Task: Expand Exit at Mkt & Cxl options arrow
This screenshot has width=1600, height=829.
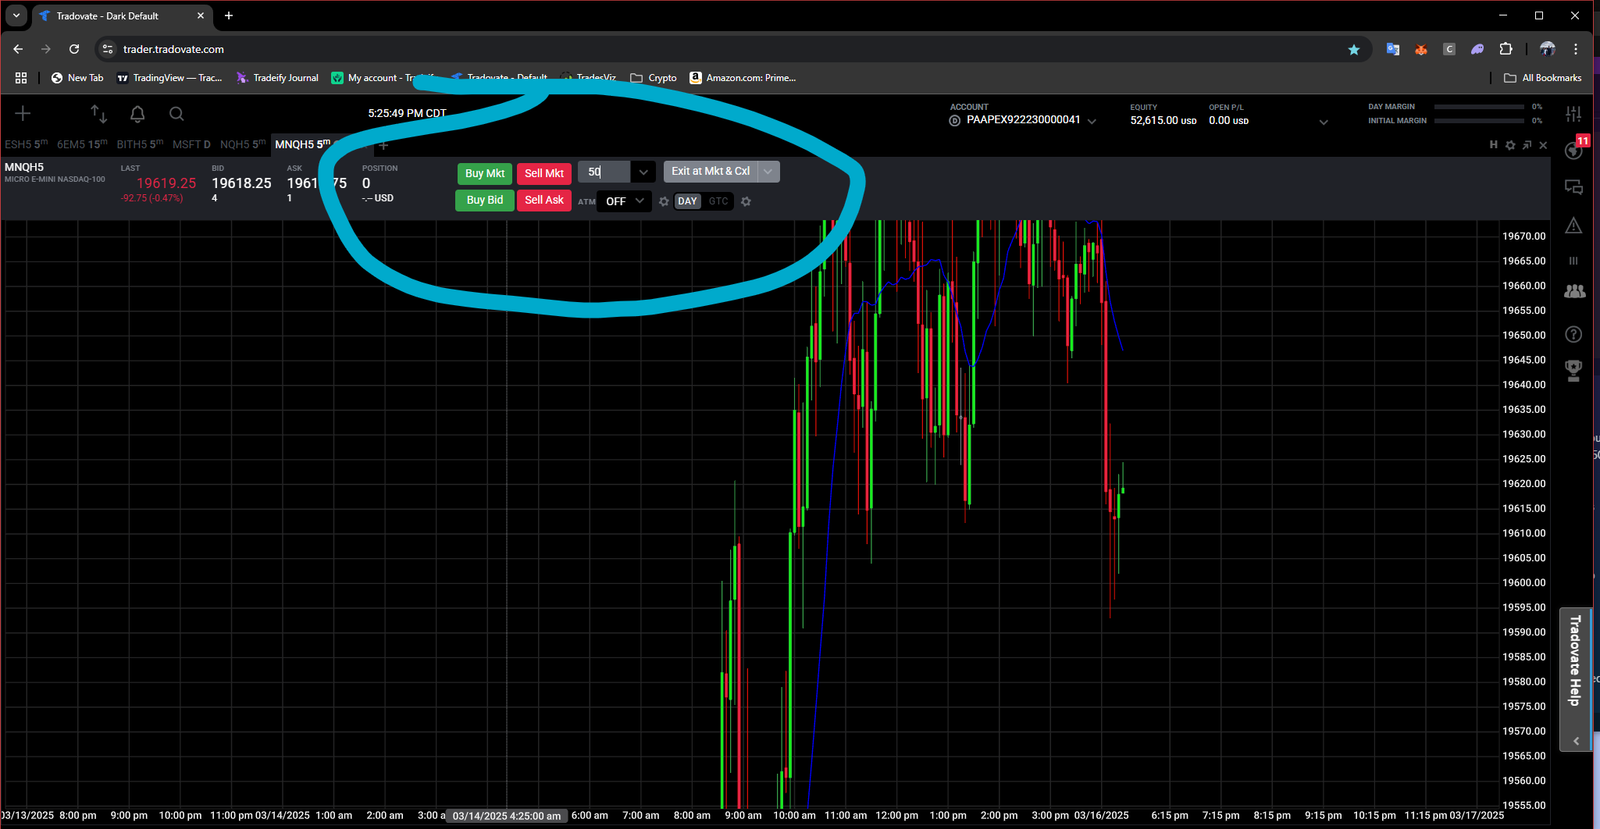Action: click(x=768, y=171)
